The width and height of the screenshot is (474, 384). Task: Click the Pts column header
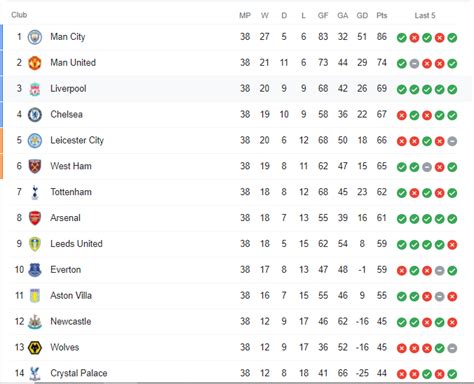coord(382,15)
